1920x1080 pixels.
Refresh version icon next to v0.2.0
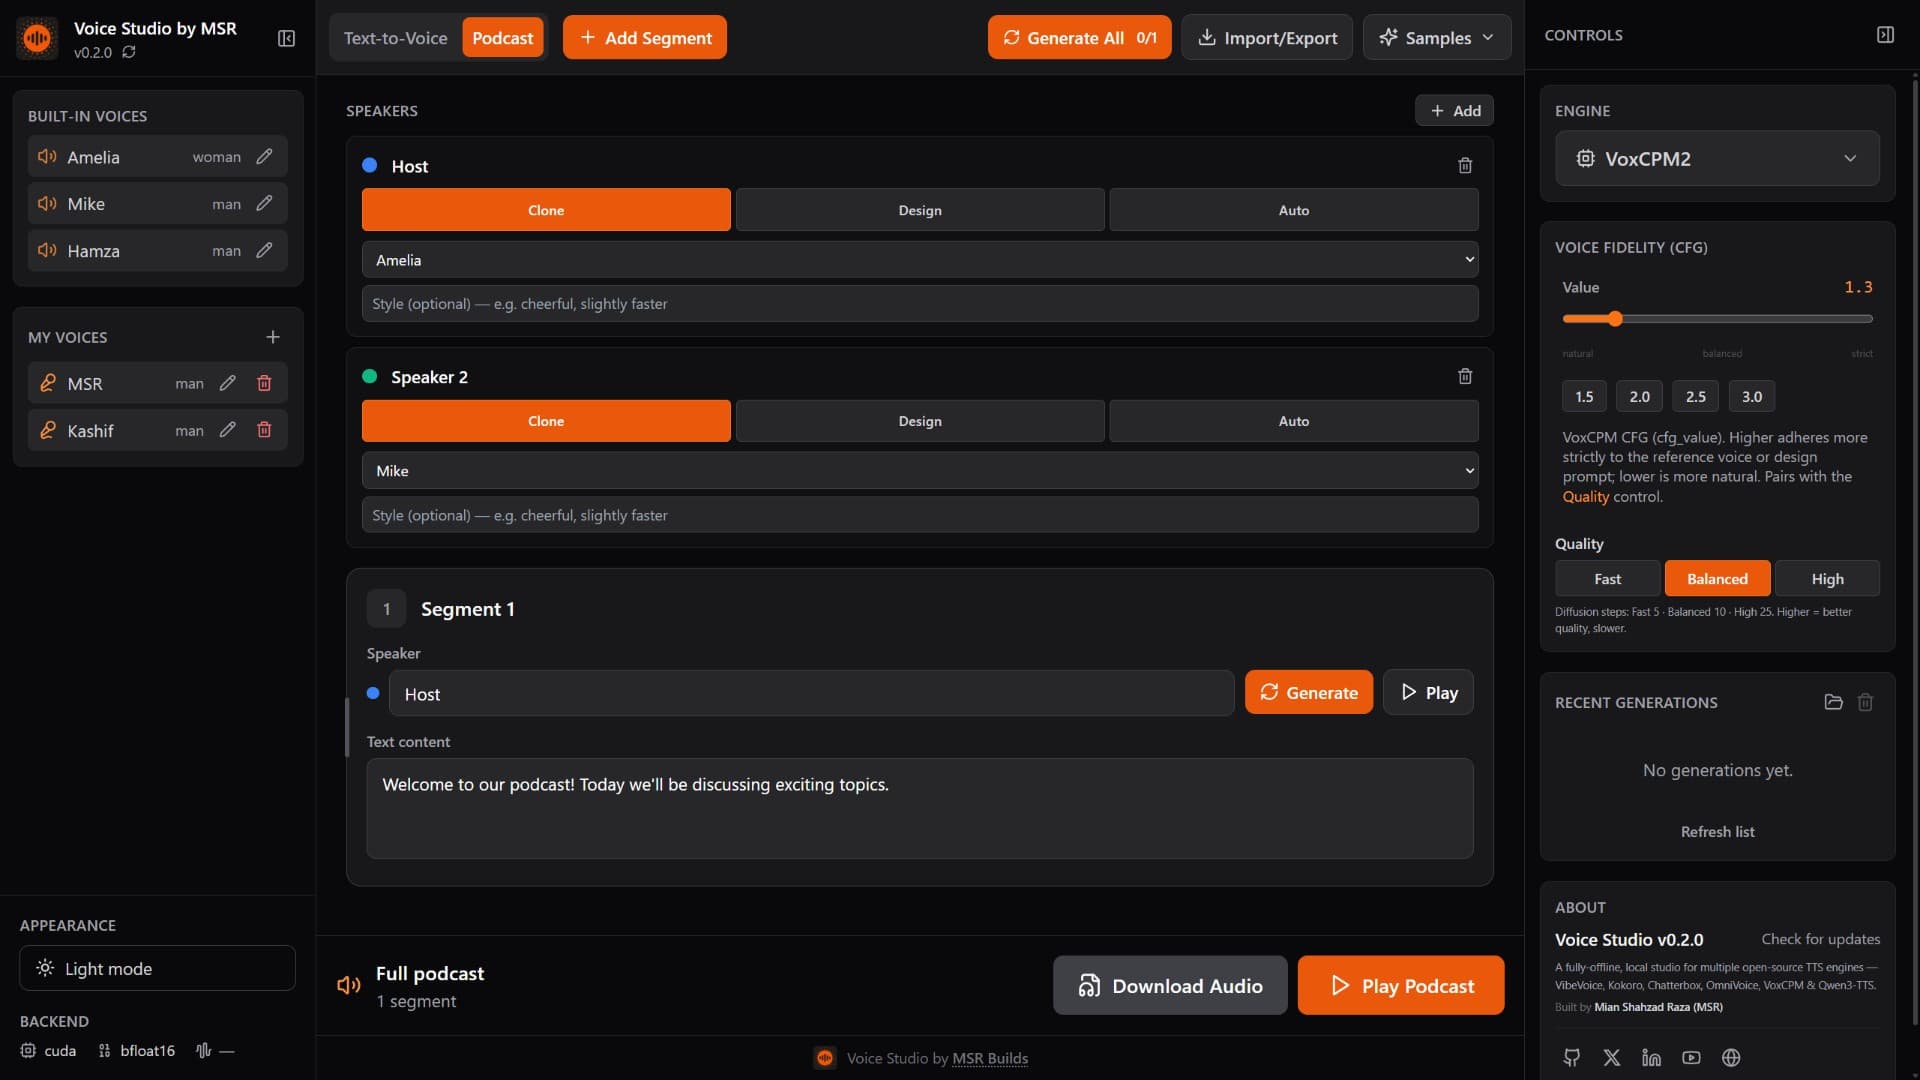[x=129, y=52]
